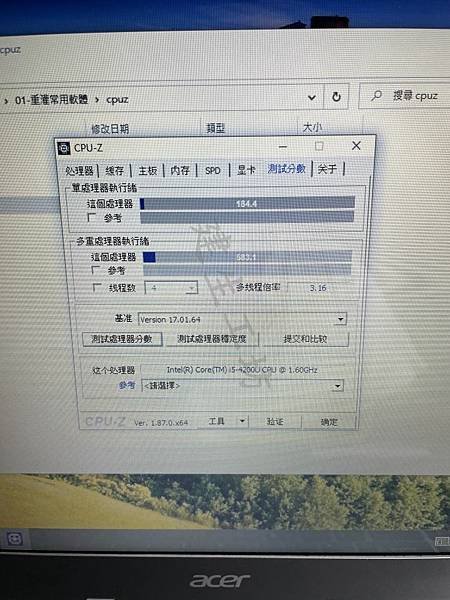This screenshot has width=450, height=600.
Task: Open the 关于 tab
Action: coord(327,169)
